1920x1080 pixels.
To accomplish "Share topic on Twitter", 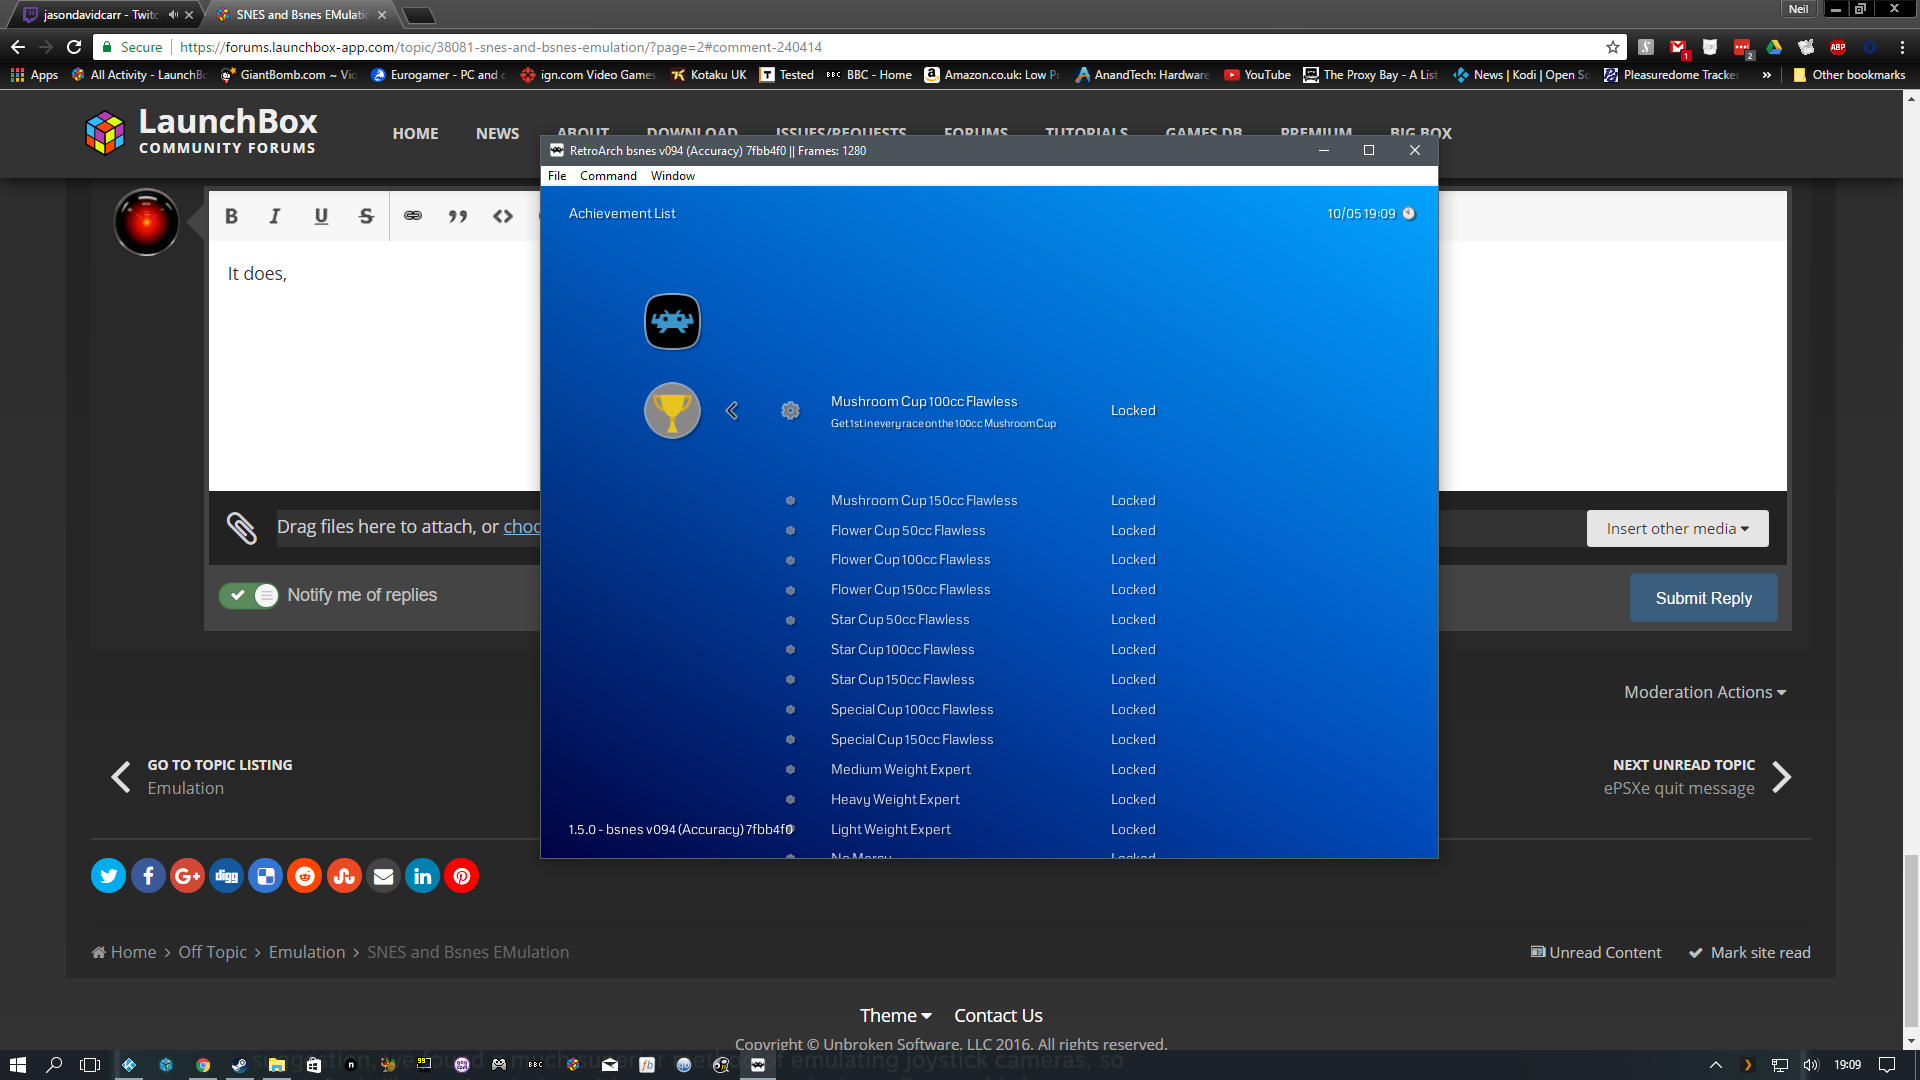I will pos(108,876).
